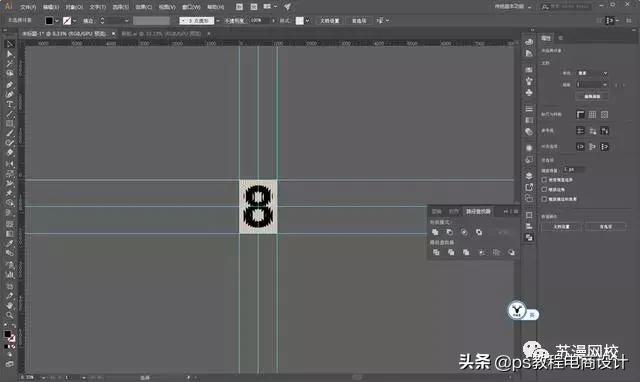Viewport: 640px width, 382px height.
Task: Open Asset Export panel from dock
Action: [x=529, y=187]
